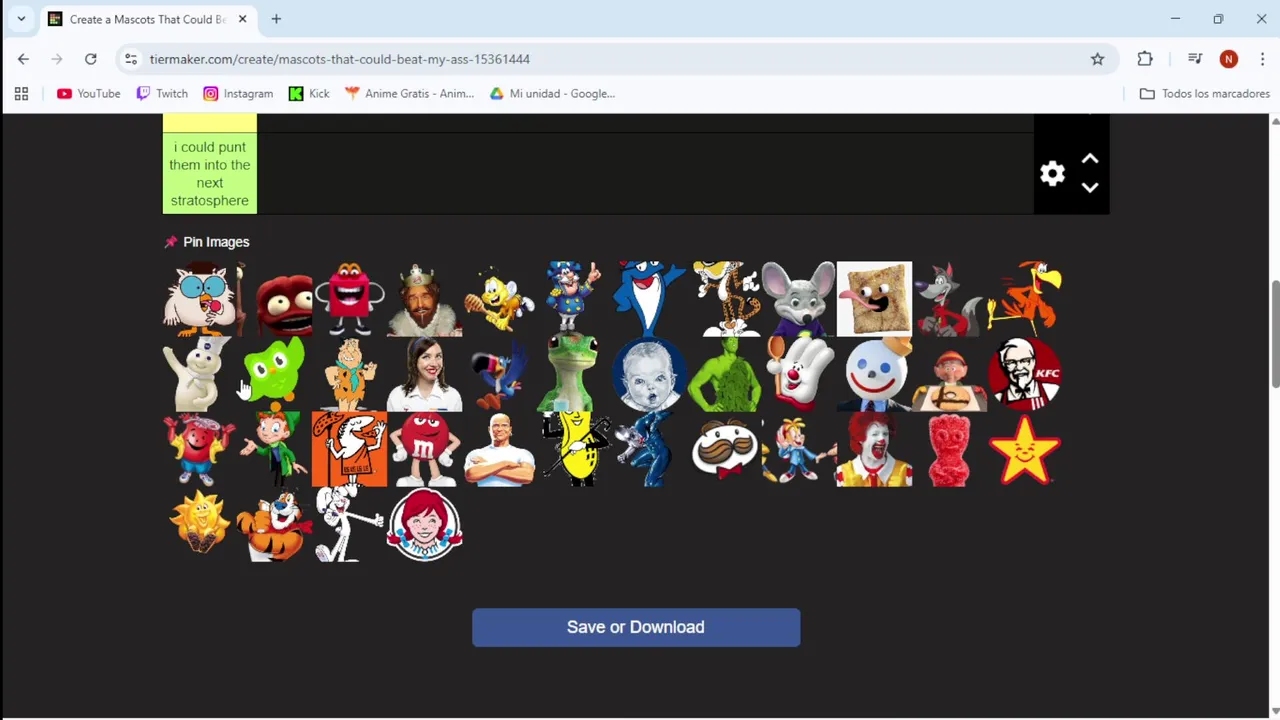Reload the tiermaker page
Screen dimensions: 1280x720
[x=90, y=59]
